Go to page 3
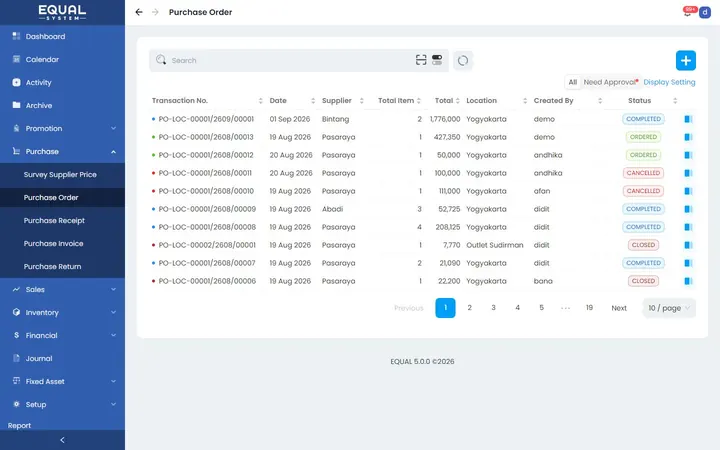Image resolution: width=720 pixels, height=450 pixels. pos(493,308)
